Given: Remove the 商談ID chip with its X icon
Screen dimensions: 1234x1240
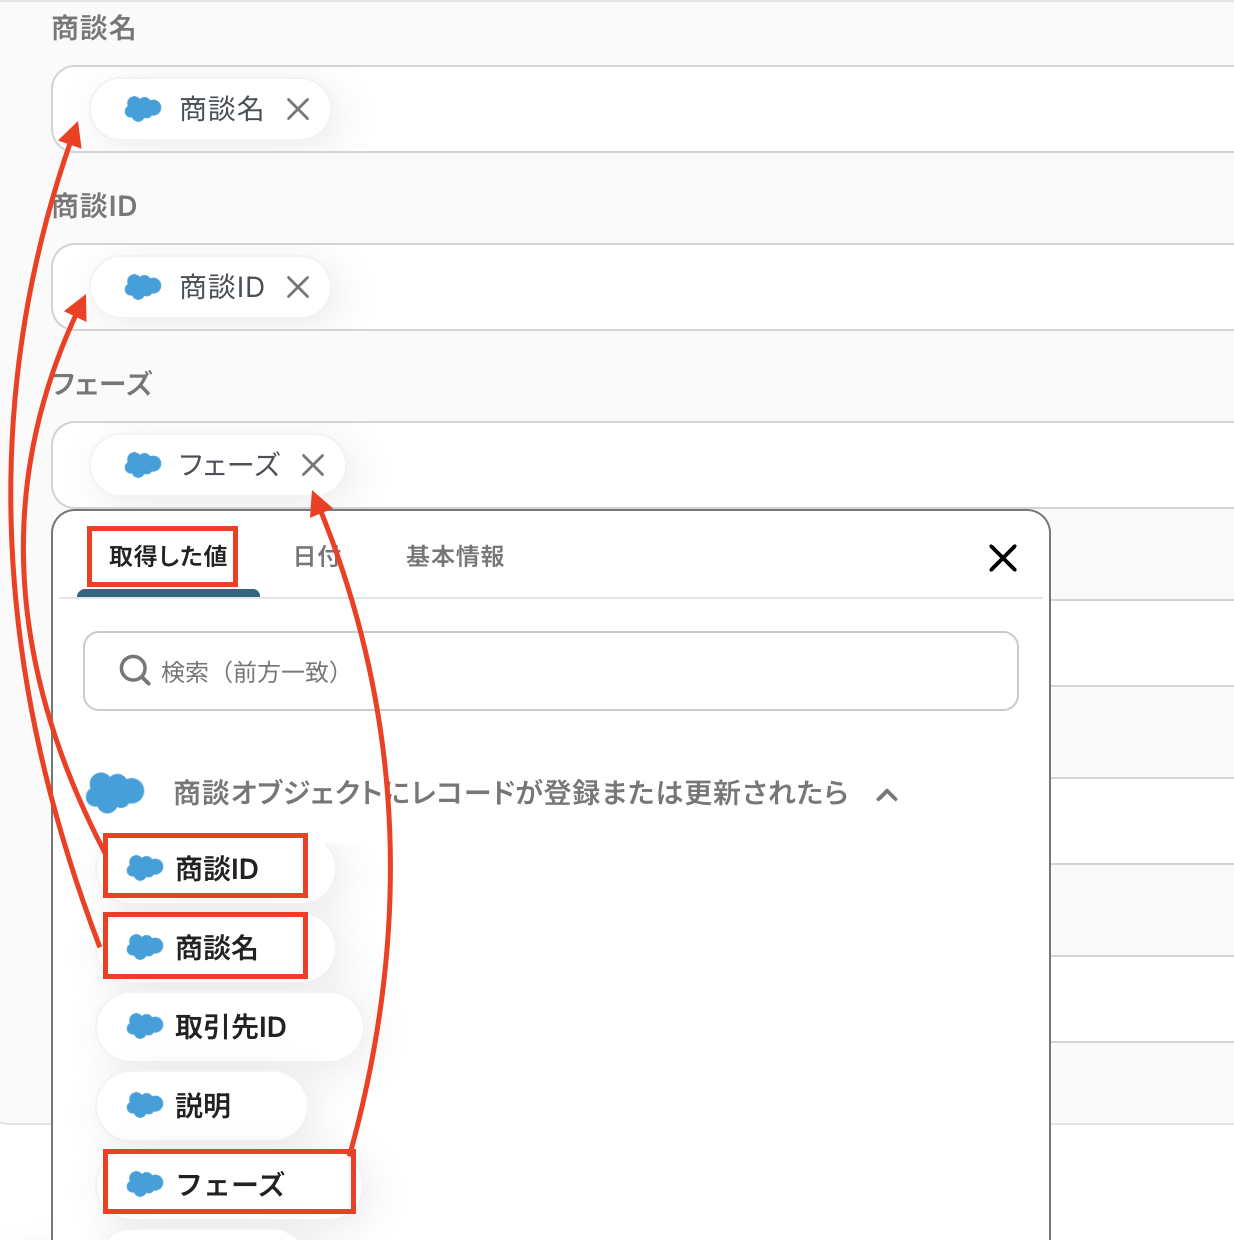Looking at the screenshot, I should pos(298,287).
